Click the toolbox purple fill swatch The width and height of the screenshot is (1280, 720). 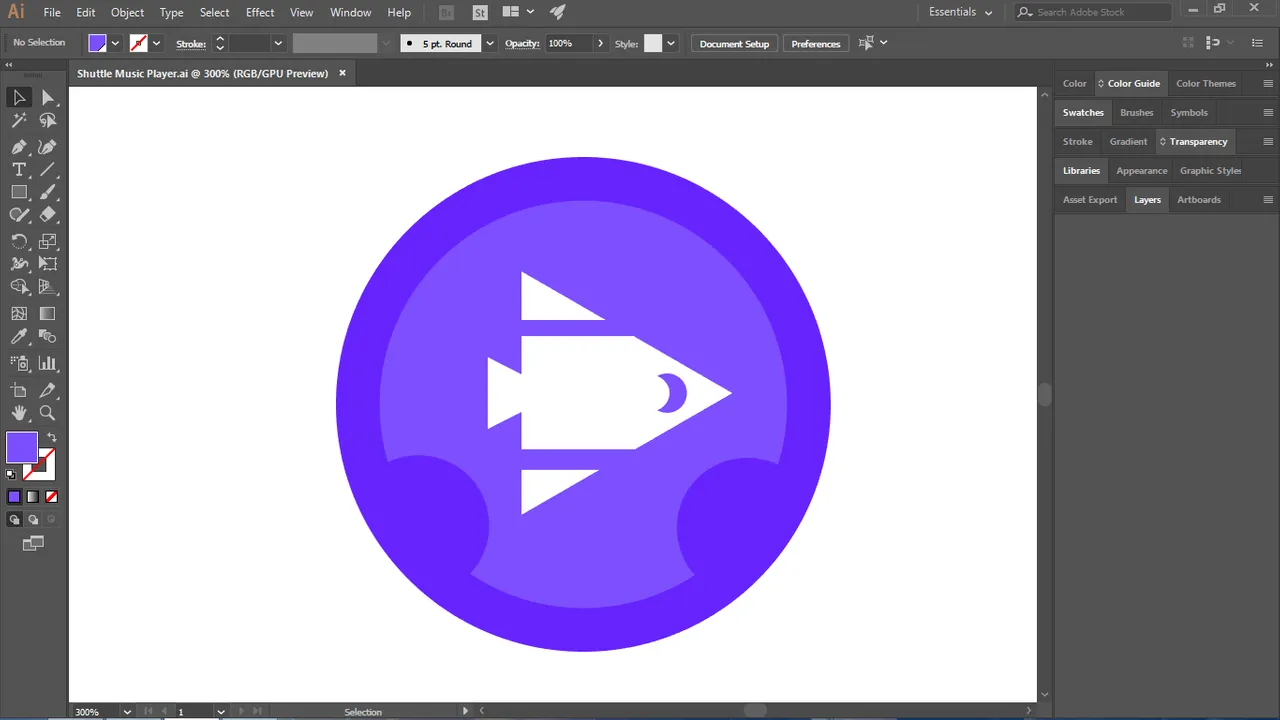tap(22, 447)
